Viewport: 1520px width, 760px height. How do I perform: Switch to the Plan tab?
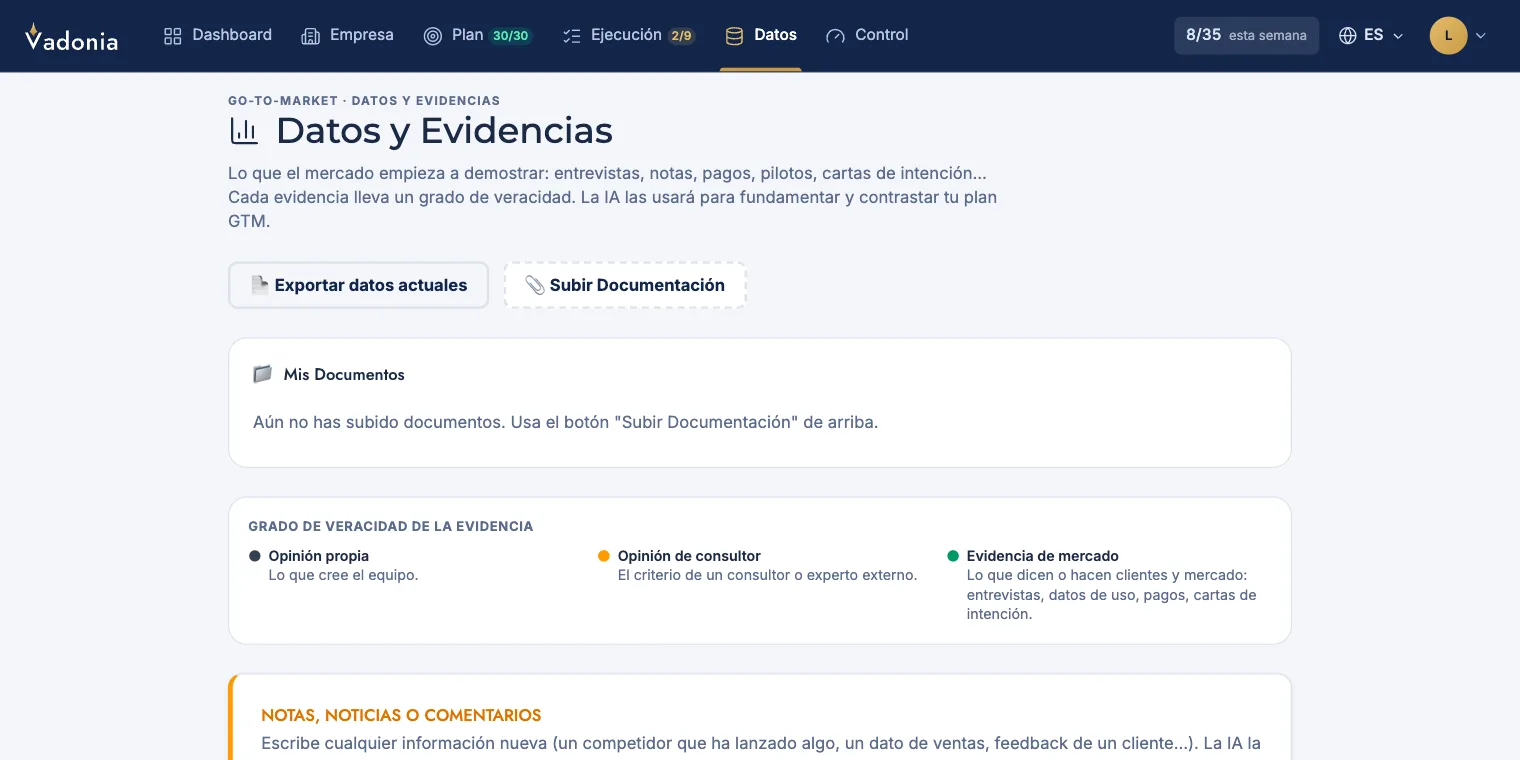tap(478, 35)
